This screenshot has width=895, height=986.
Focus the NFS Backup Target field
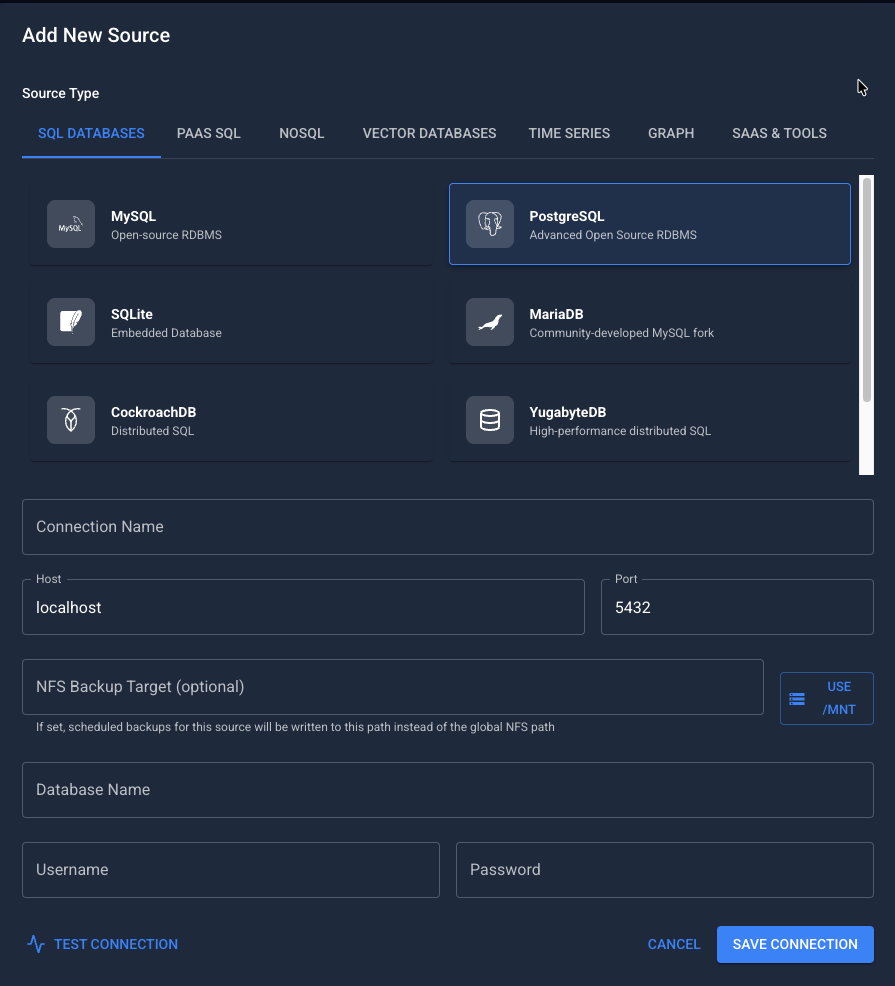coord(393,687)
